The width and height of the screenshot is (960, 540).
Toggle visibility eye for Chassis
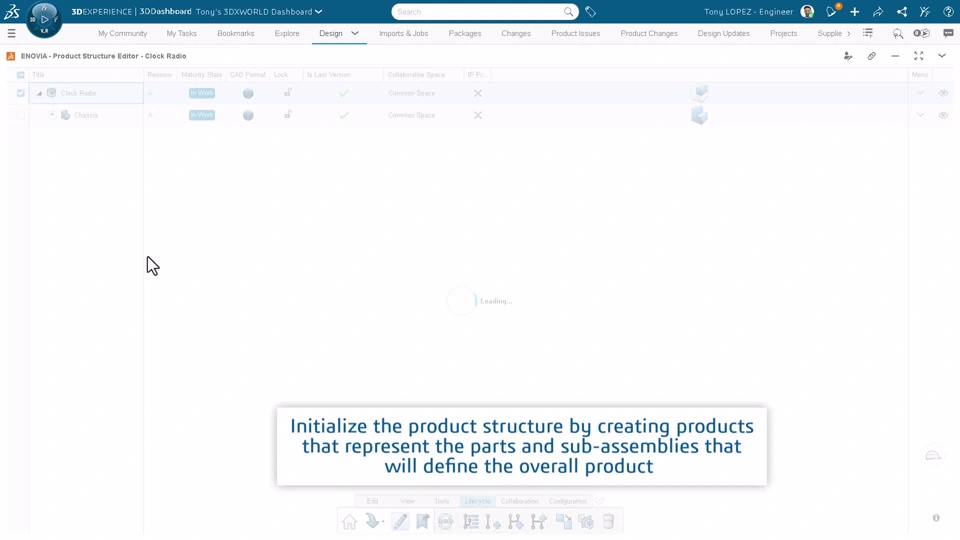coord(943,115)
